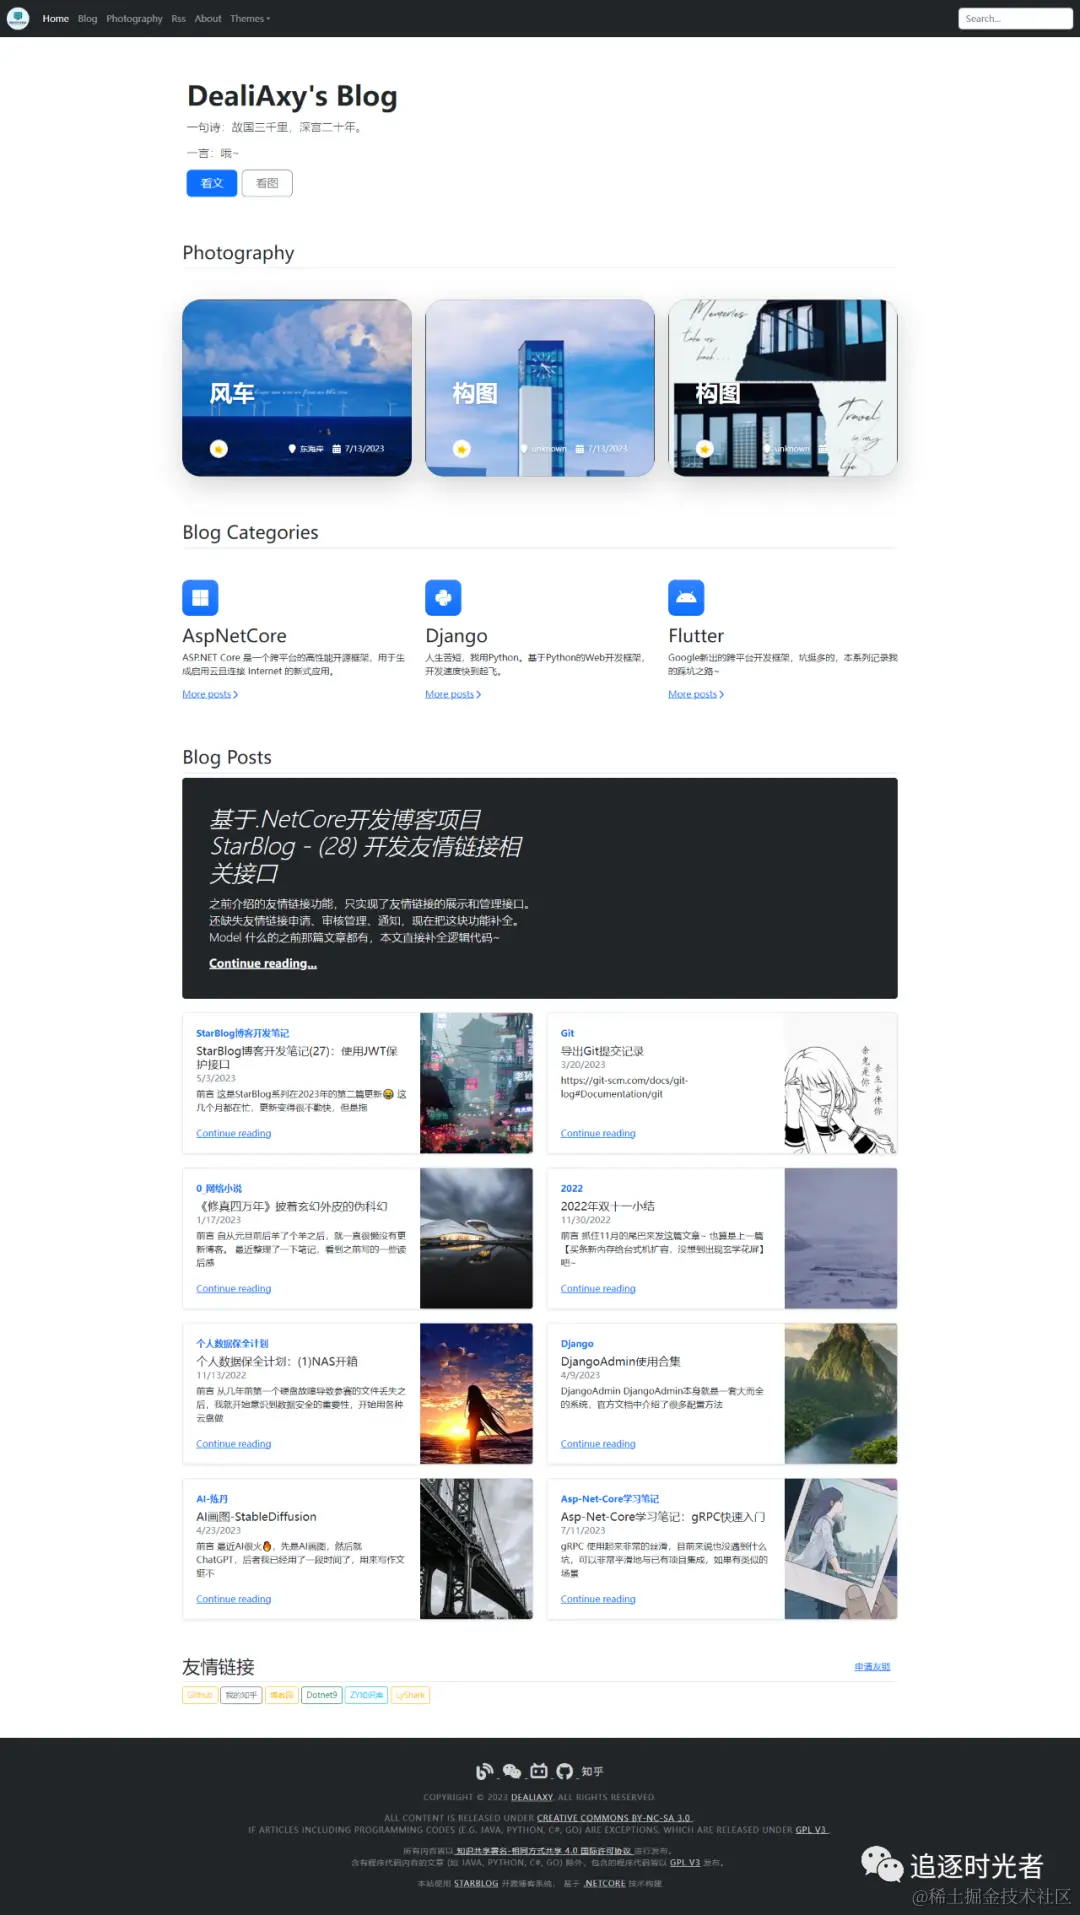This screenshot has width=1080, height=1915.
Task: Click the ZY知识库 friend link tag
Action: (x=367, y=1695)
